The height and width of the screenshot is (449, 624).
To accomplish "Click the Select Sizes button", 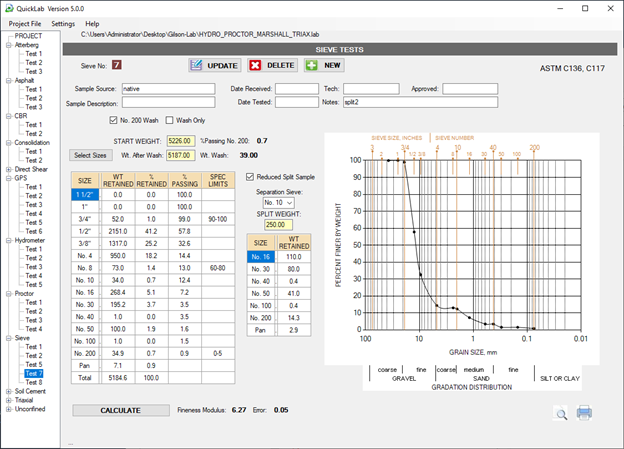I will [90, 155].
